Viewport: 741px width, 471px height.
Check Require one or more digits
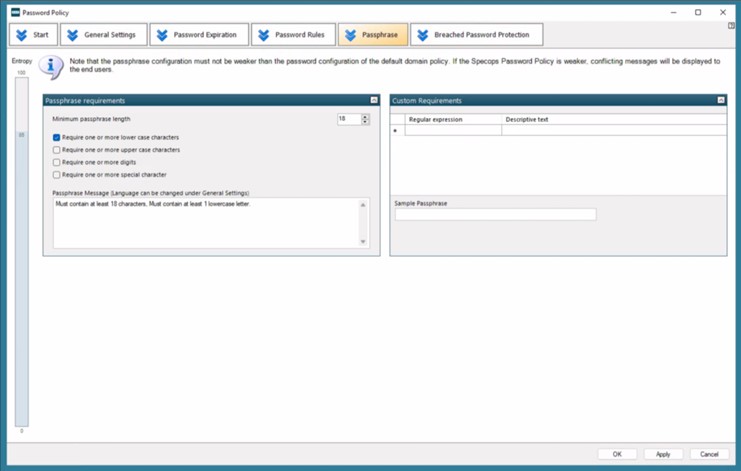click(57, 162)
